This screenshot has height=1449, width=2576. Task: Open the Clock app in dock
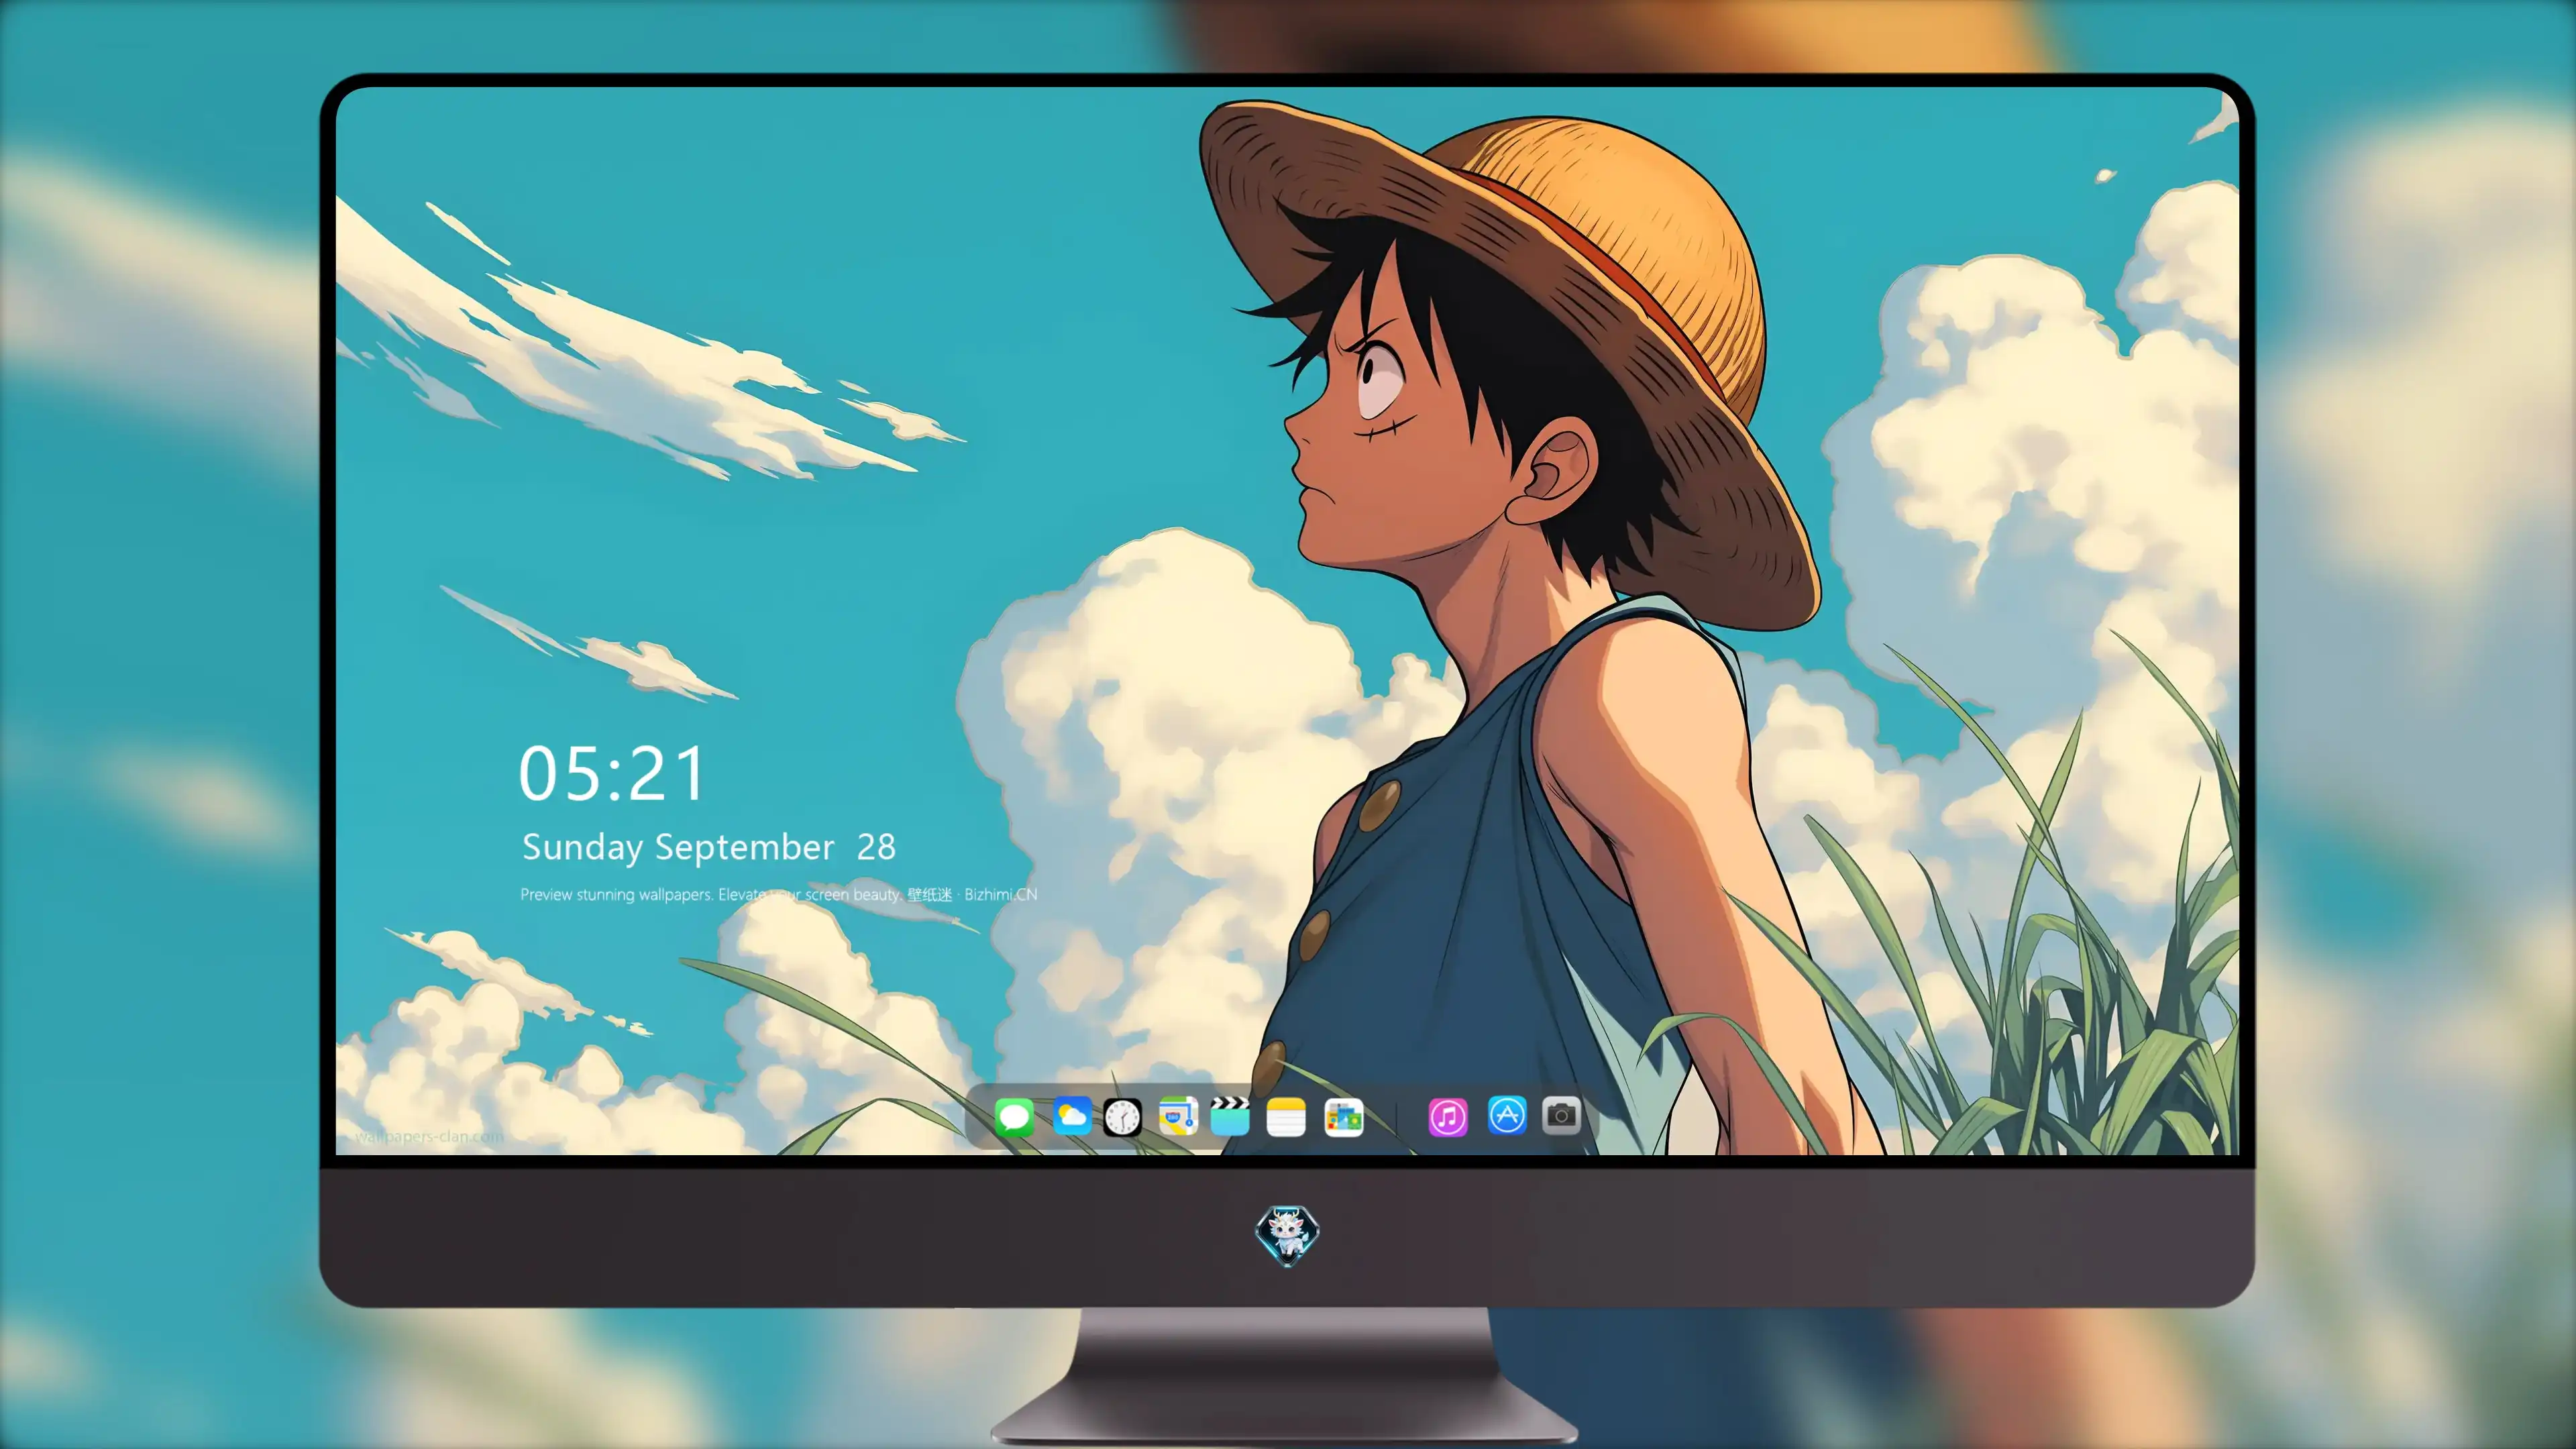1122,1117
